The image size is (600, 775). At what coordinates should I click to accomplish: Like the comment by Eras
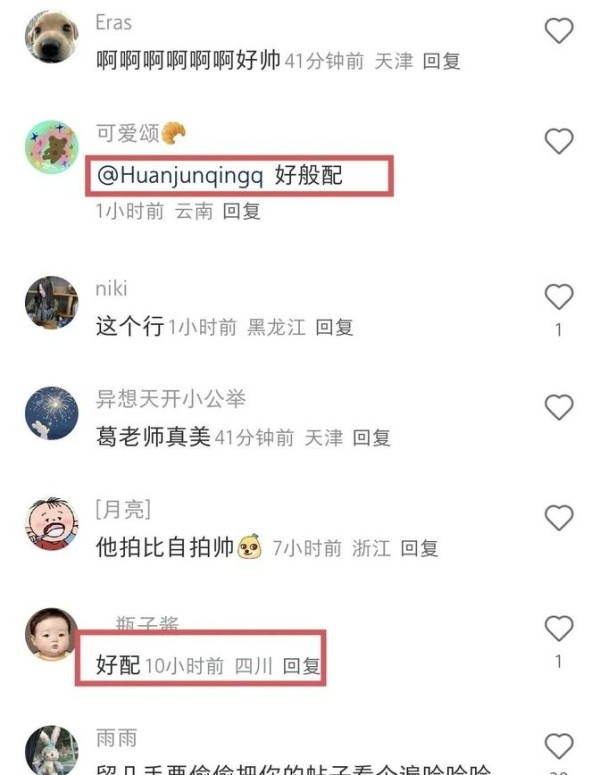tap(558, 31)
